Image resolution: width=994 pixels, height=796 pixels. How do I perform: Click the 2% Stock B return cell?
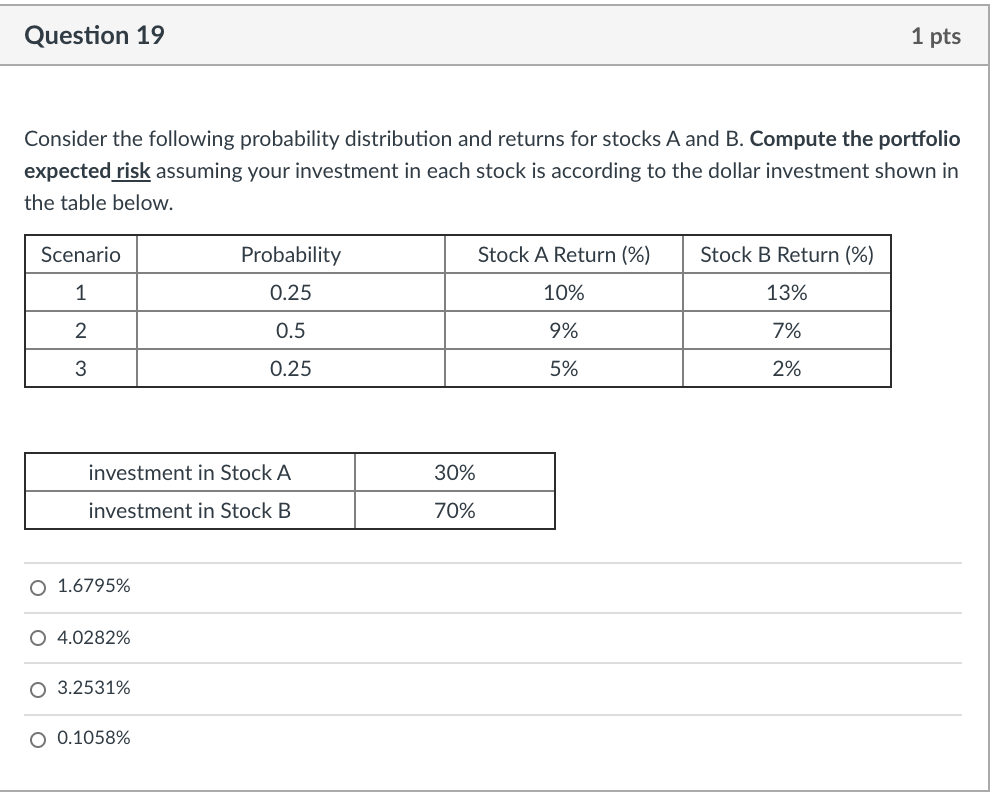click(x=786, y=368)
